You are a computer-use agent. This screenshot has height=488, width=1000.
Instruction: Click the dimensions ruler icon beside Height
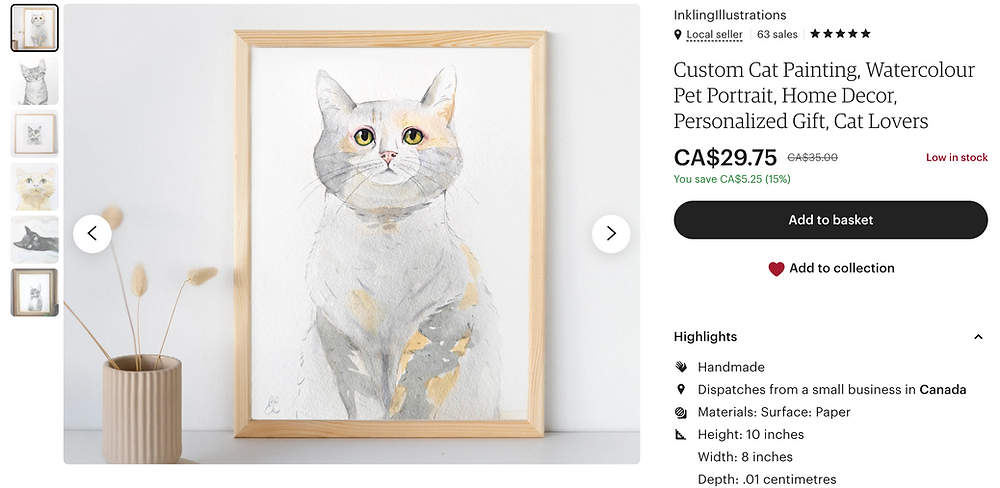pyautogui.click(x=680, y=434)
